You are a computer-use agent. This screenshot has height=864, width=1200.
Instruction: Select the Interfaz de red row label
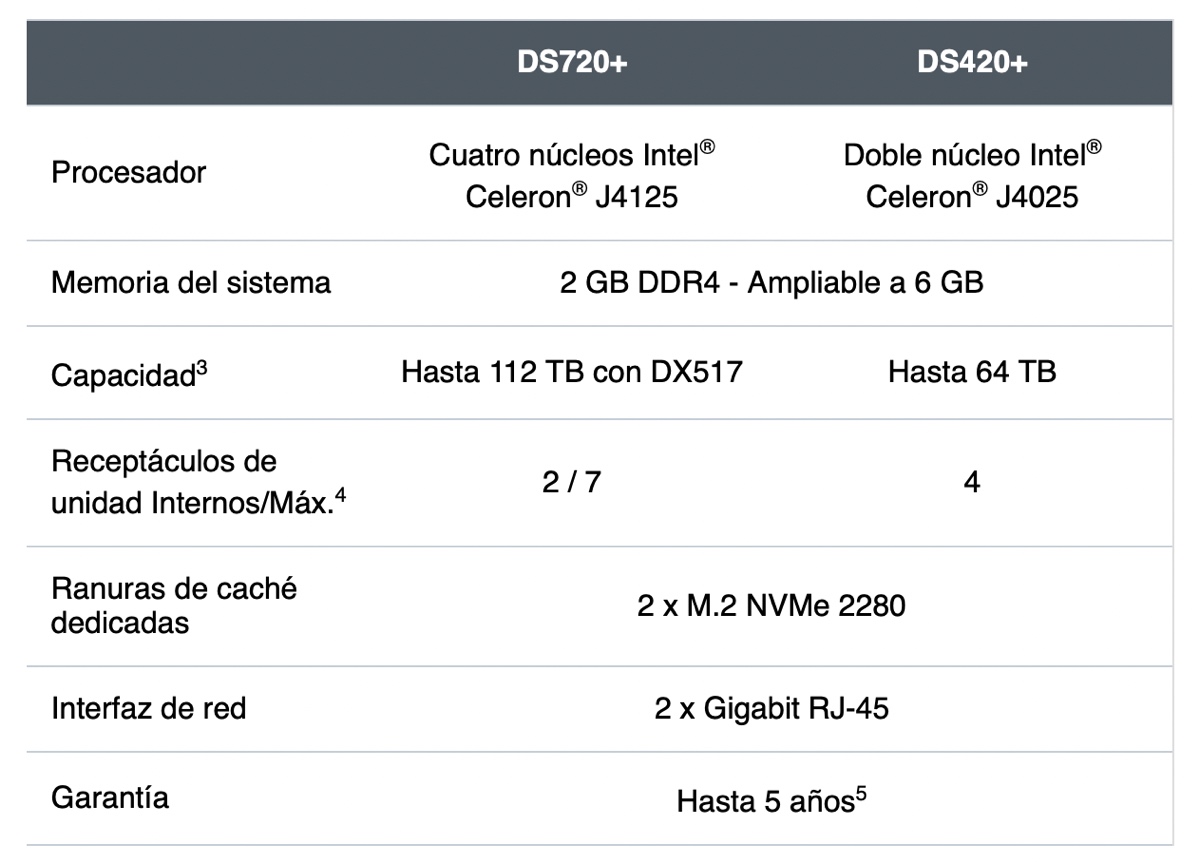coord(149,709)
